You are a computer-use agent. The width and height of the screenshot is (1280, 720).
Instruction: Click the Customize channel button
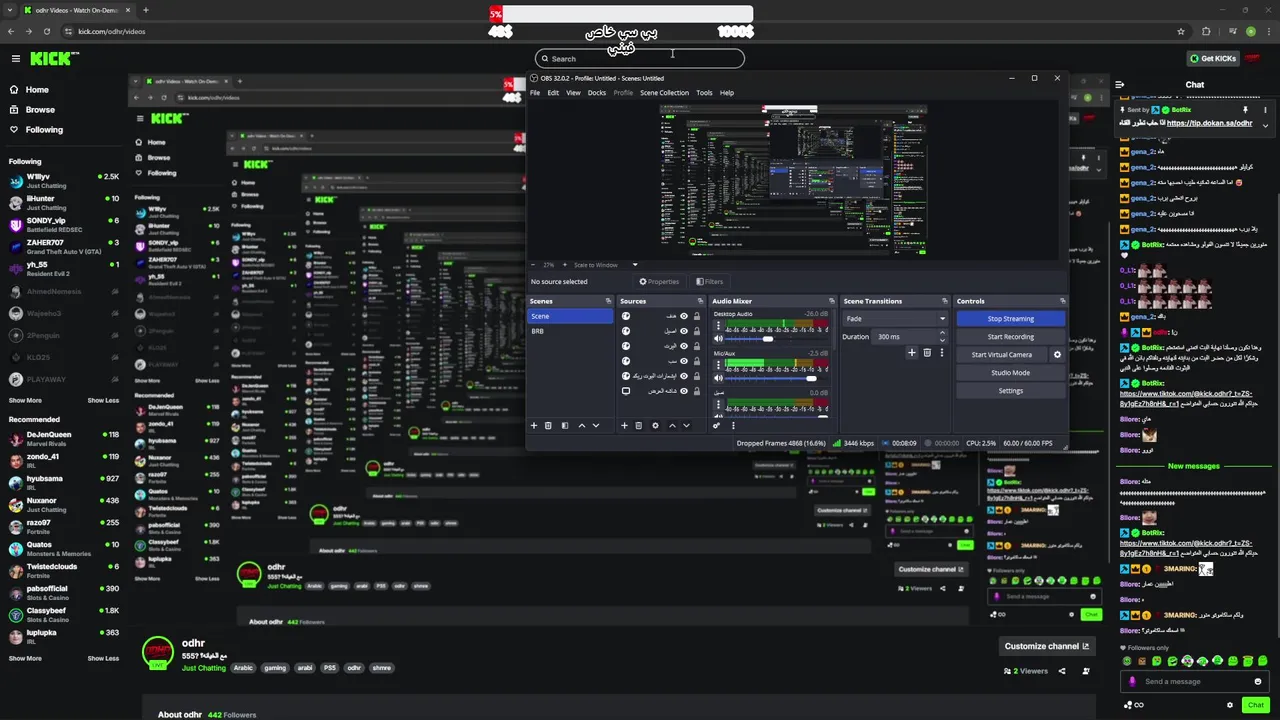(x=1047, y=646)
